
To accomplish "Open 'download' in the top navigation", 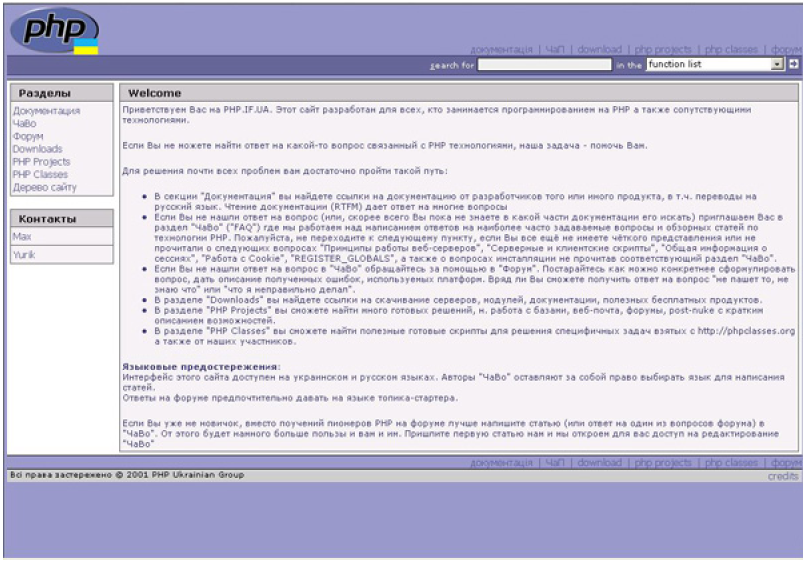I will (599, 49).
